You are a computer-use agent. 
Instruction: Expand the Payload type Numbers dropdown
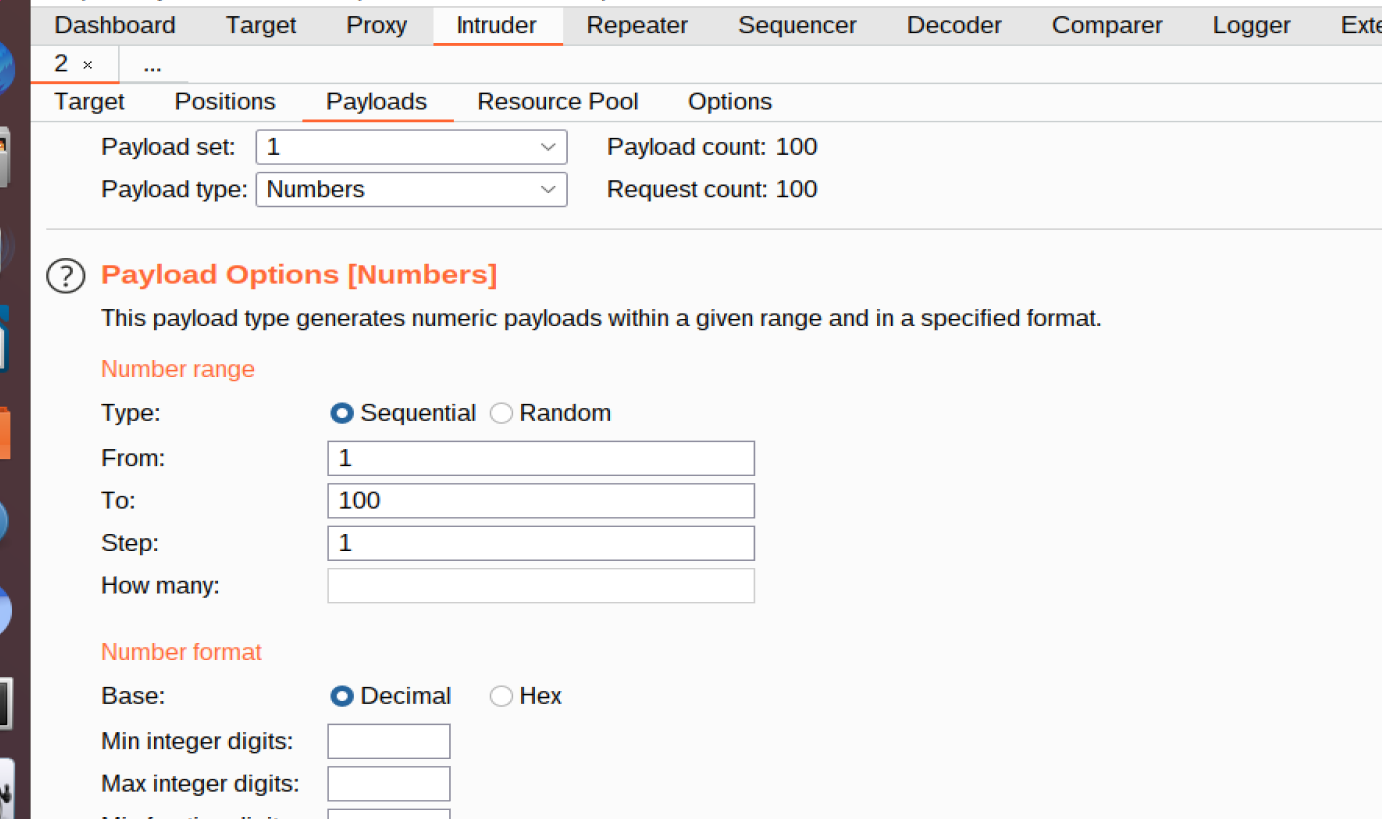[412, 190]
